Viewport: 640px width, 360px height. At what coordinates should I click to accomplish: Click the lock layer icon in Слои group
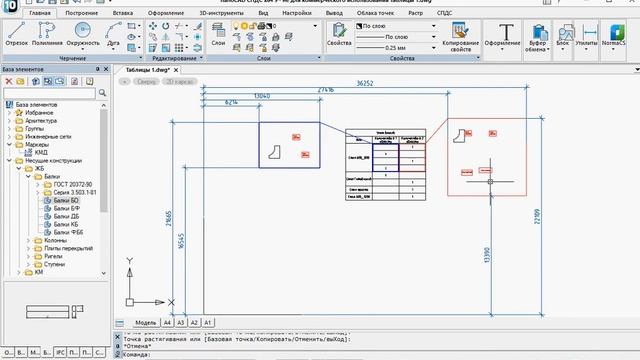tap(276, 38)
